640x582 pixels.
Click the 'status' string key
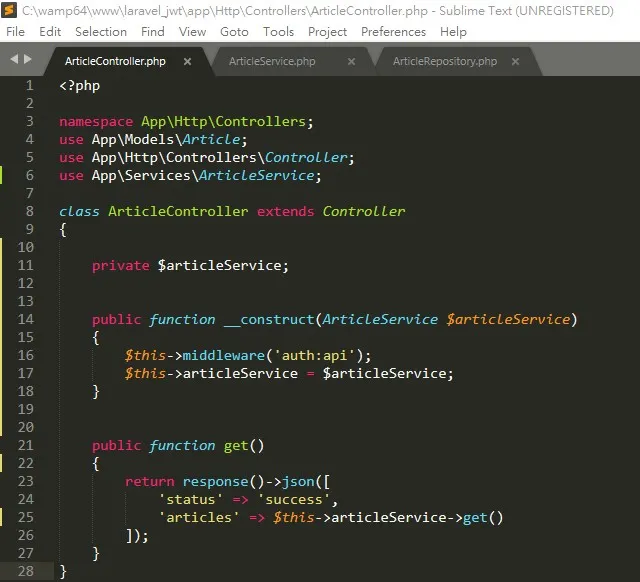pos(191,500)
